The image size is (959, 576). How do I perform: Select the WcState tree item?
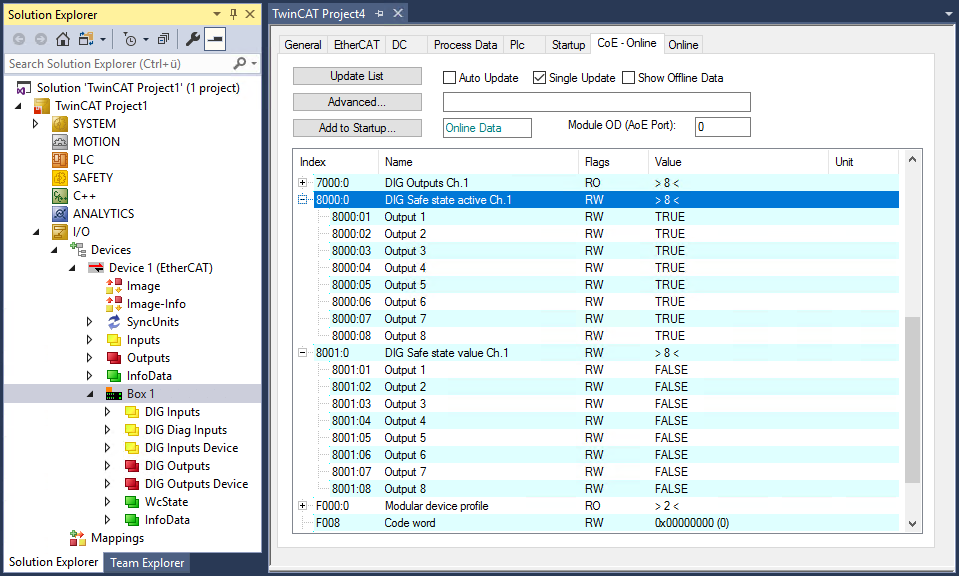pyautogui.click(x=166, y=502)
